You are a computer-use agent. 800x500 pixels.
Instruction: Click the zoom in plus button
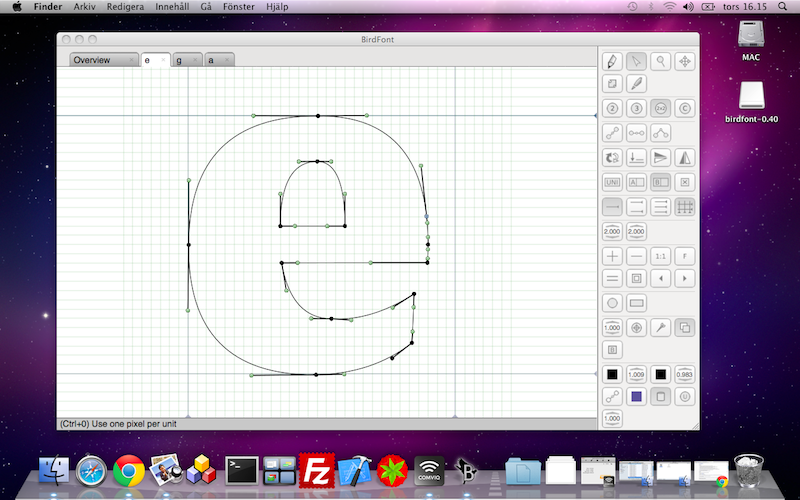[x=612, y=256]
